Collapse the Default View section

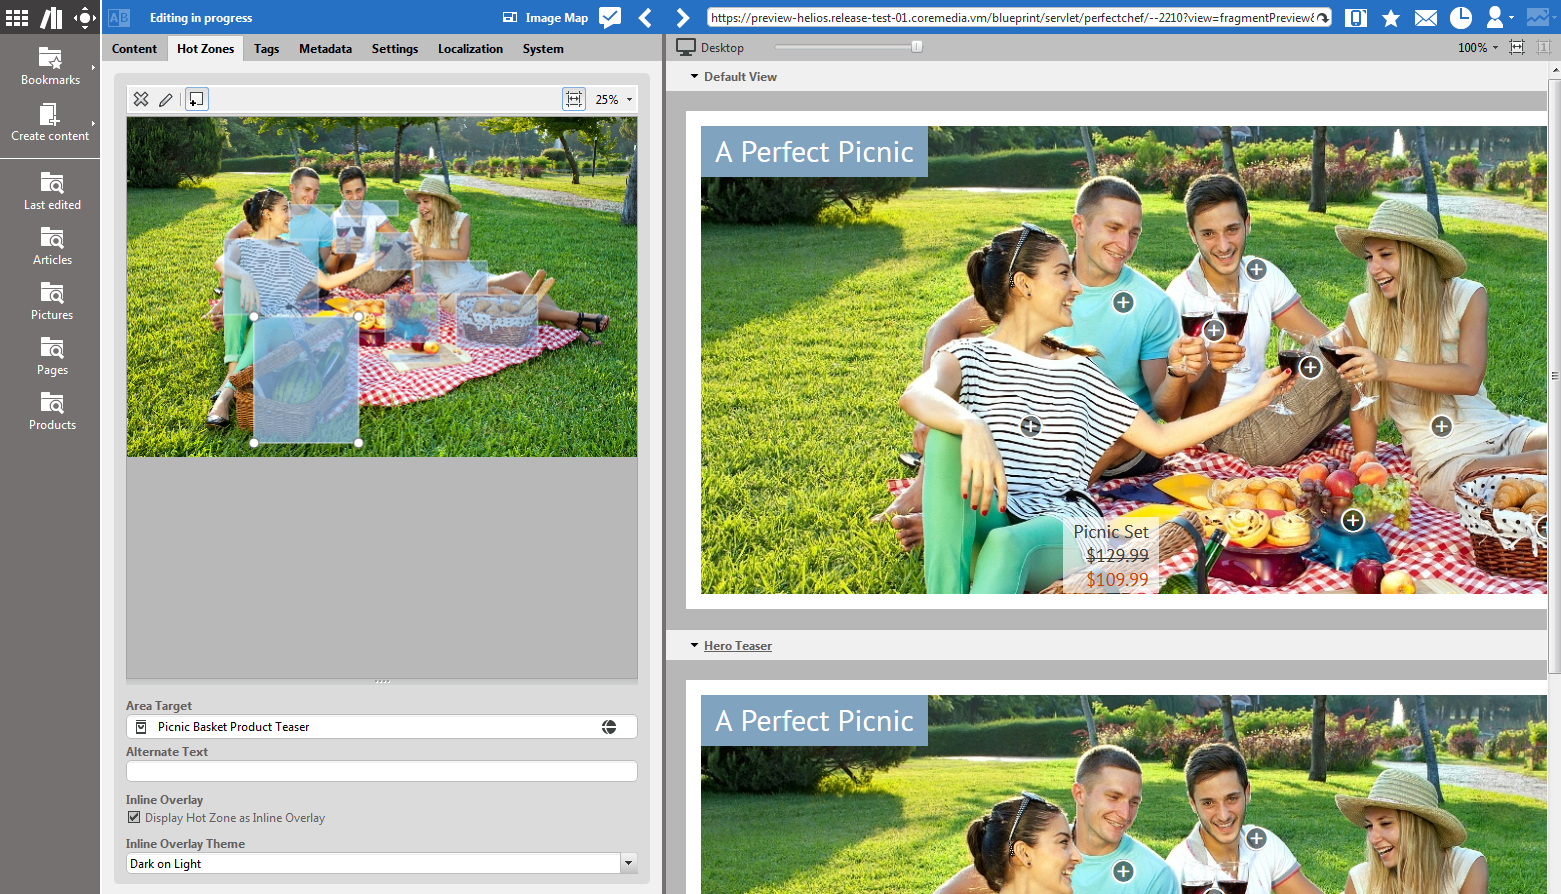(695, 76)
